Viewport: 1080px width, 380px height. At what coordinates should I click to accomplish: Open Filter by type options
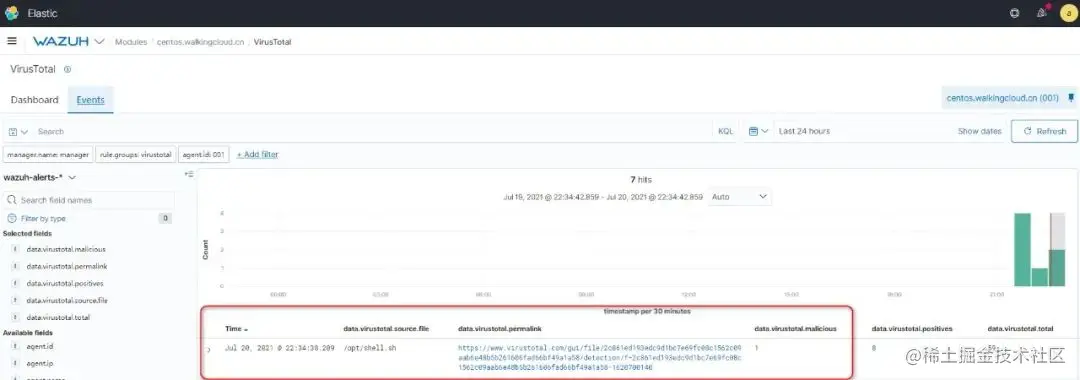click(x=44, y=218)
